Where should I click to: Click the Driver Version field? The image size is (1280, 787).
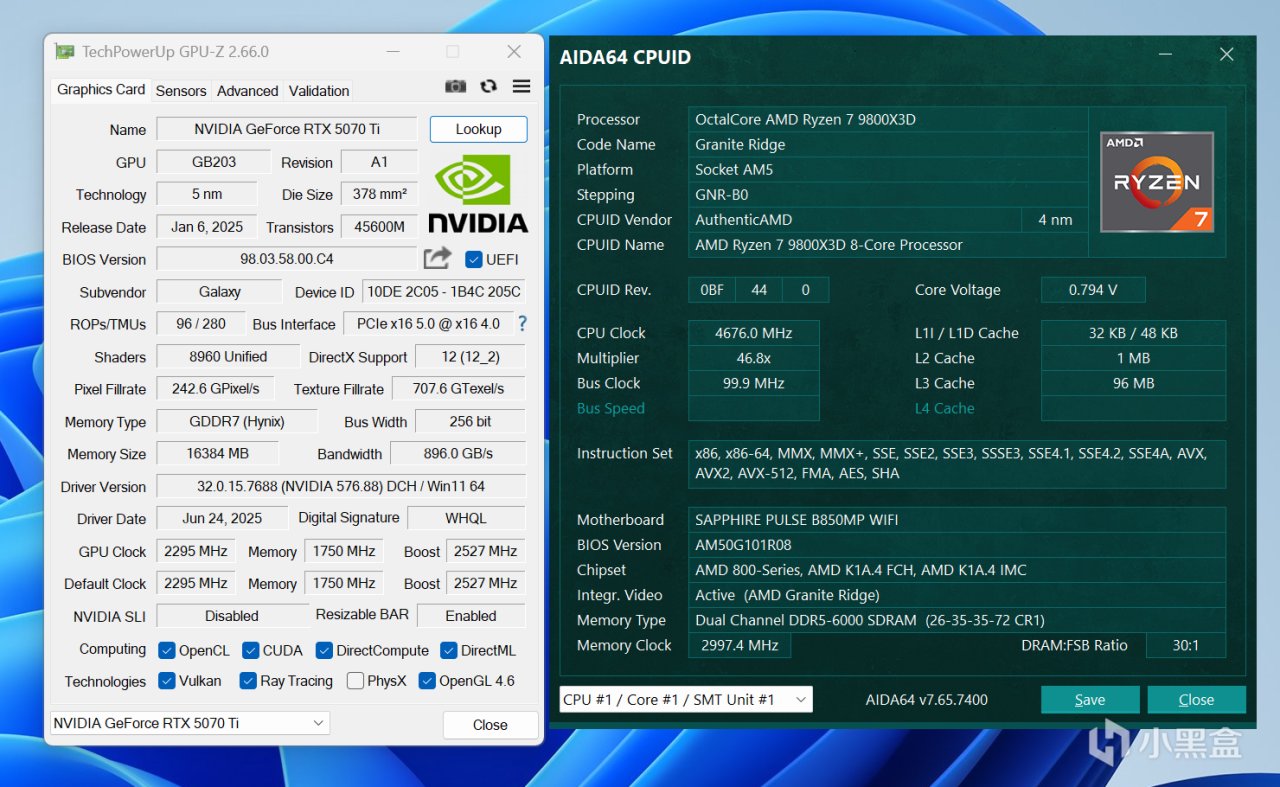341,487
